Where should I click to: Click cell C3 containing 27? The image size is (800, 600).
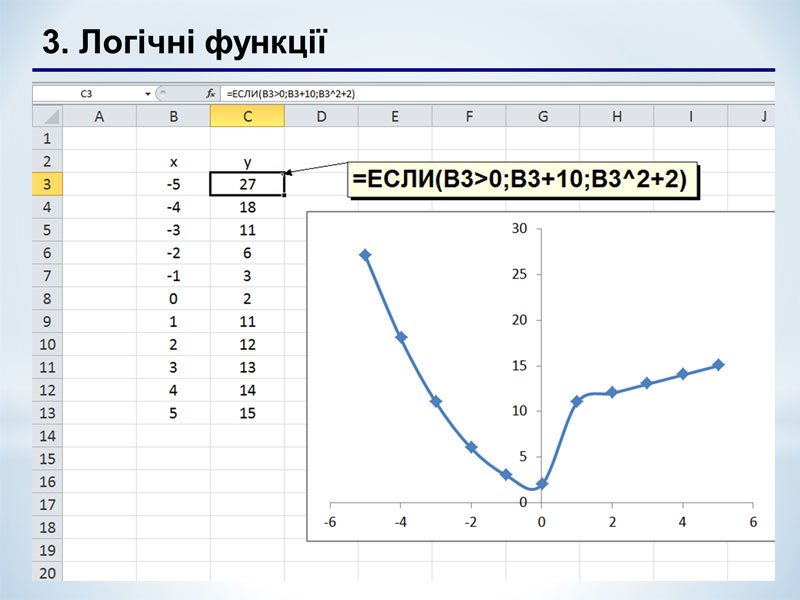click(247, 184)
